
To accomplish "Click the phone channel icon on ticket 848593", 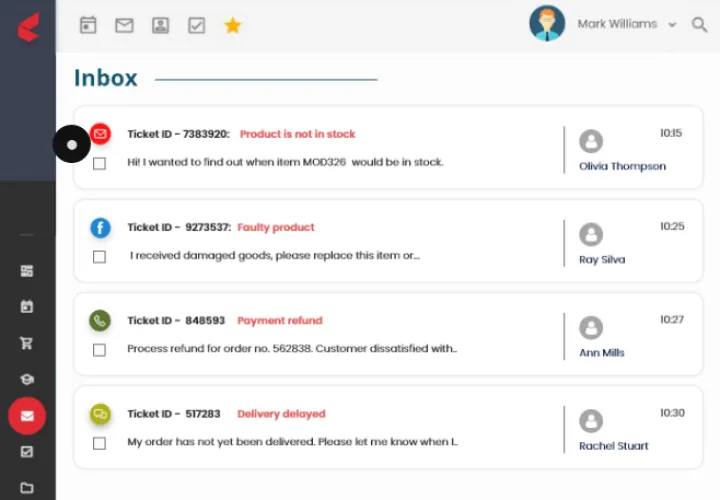I will (100, 320).
